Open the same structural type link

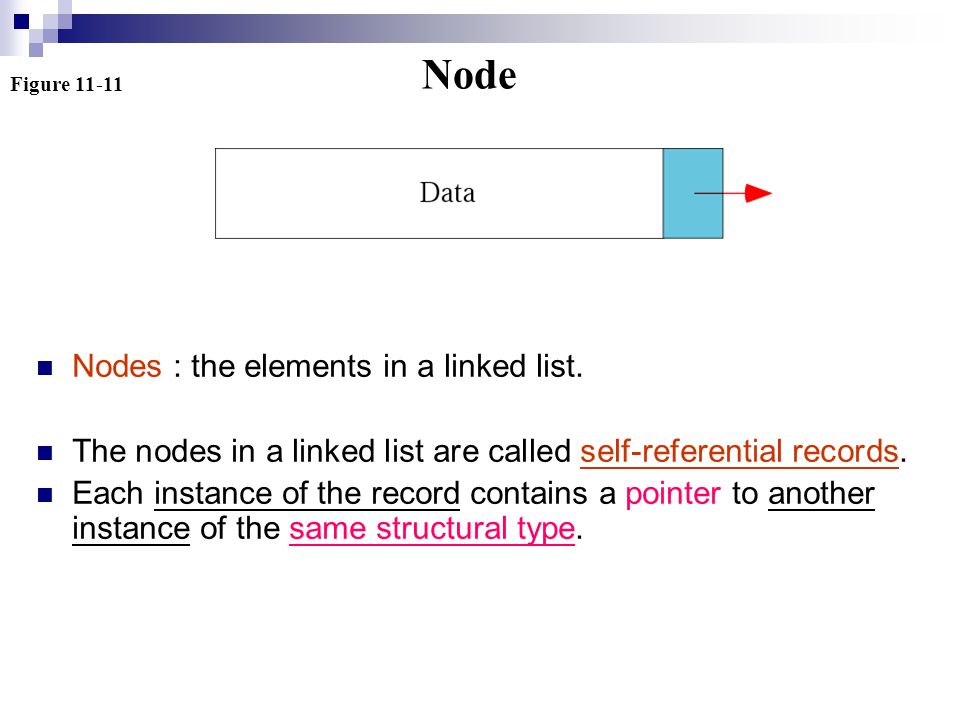[432, 529]
